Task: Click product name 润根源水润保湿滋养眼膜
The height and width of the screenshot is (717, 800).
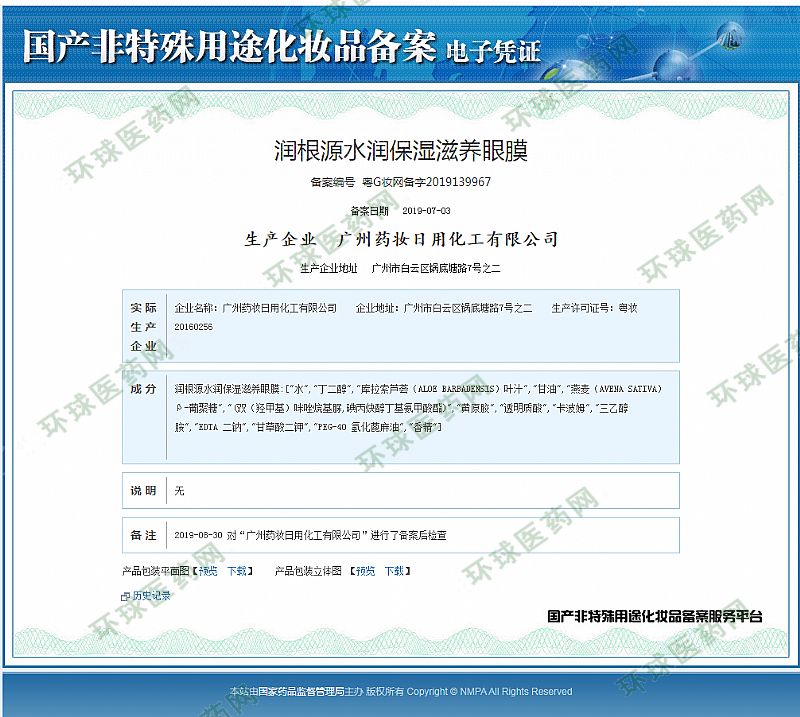Action: [400, 151]
